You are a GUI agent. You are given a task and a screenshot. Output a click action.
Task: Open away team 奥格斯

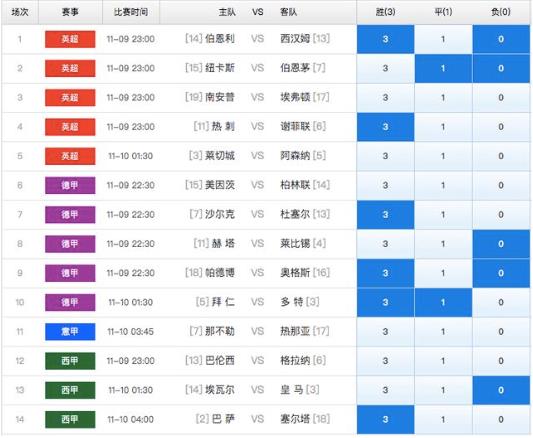tap(295, 273)
